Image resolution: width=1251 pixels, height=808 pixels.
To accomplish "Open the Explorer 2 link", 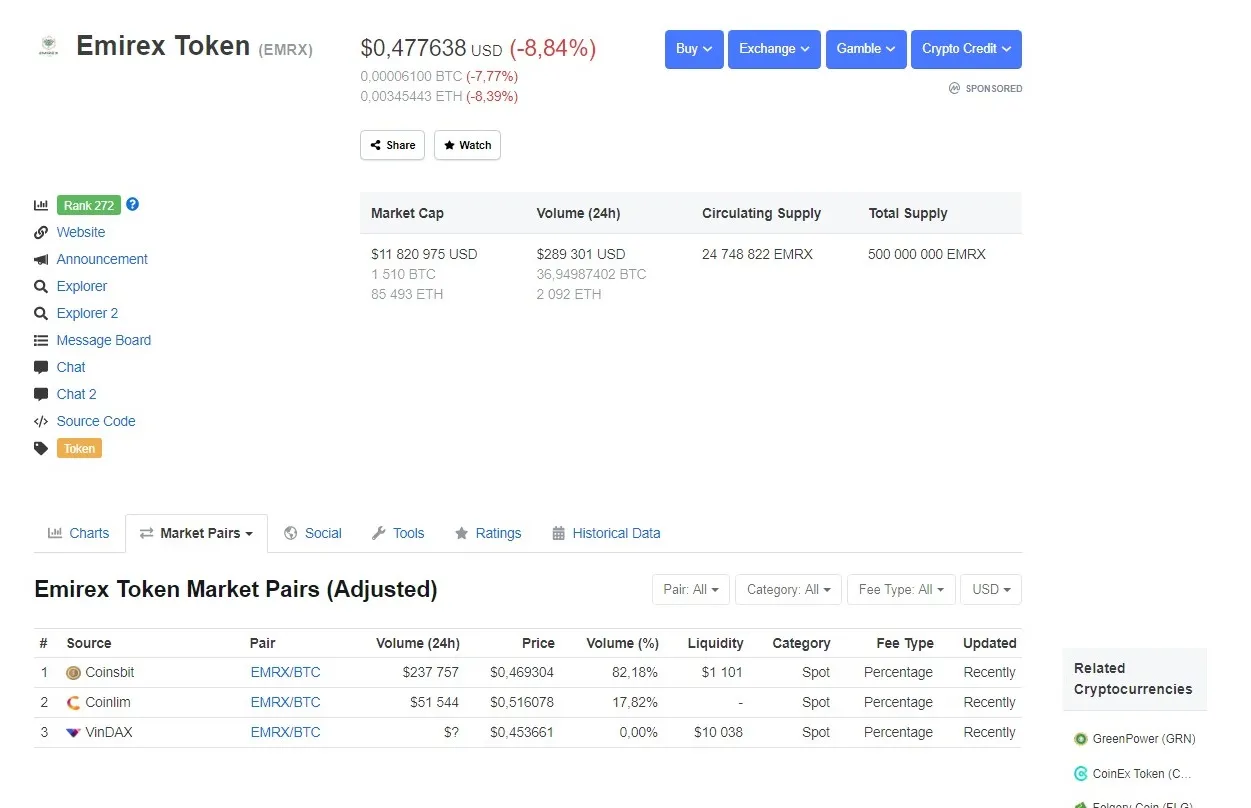I will [x=88, y=313].
